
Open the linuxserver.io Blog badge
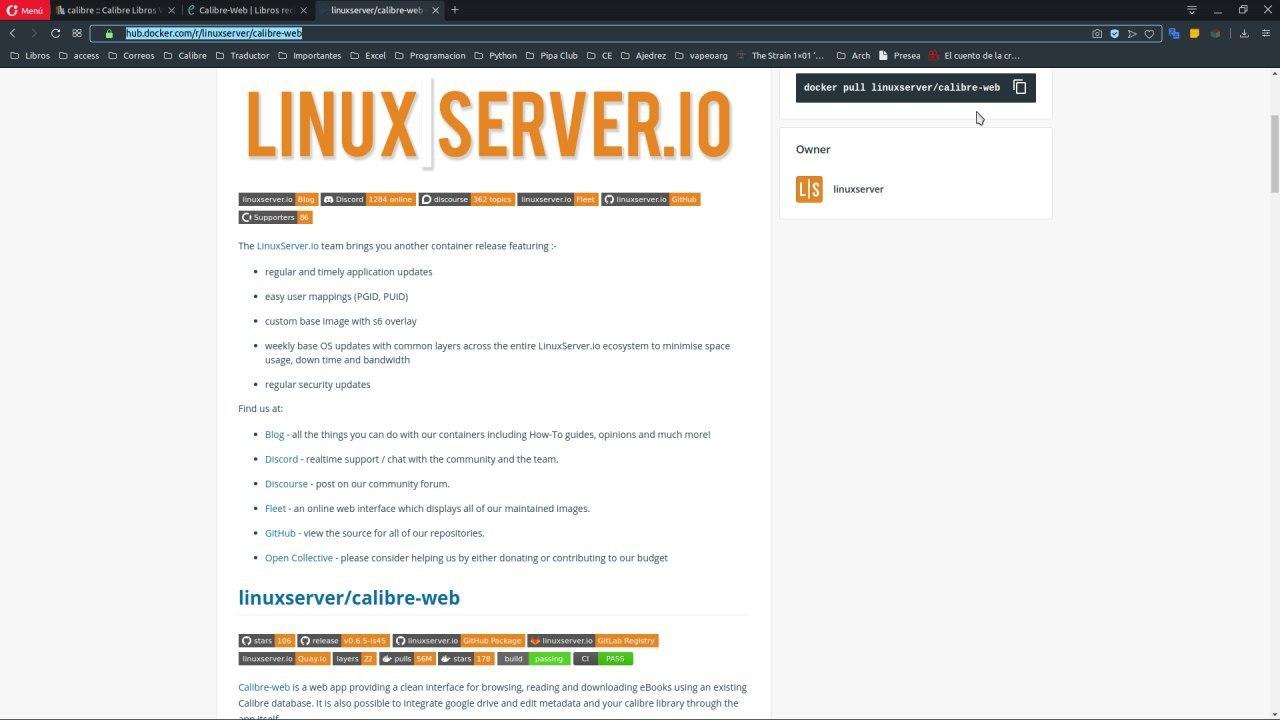coord(278,199)
